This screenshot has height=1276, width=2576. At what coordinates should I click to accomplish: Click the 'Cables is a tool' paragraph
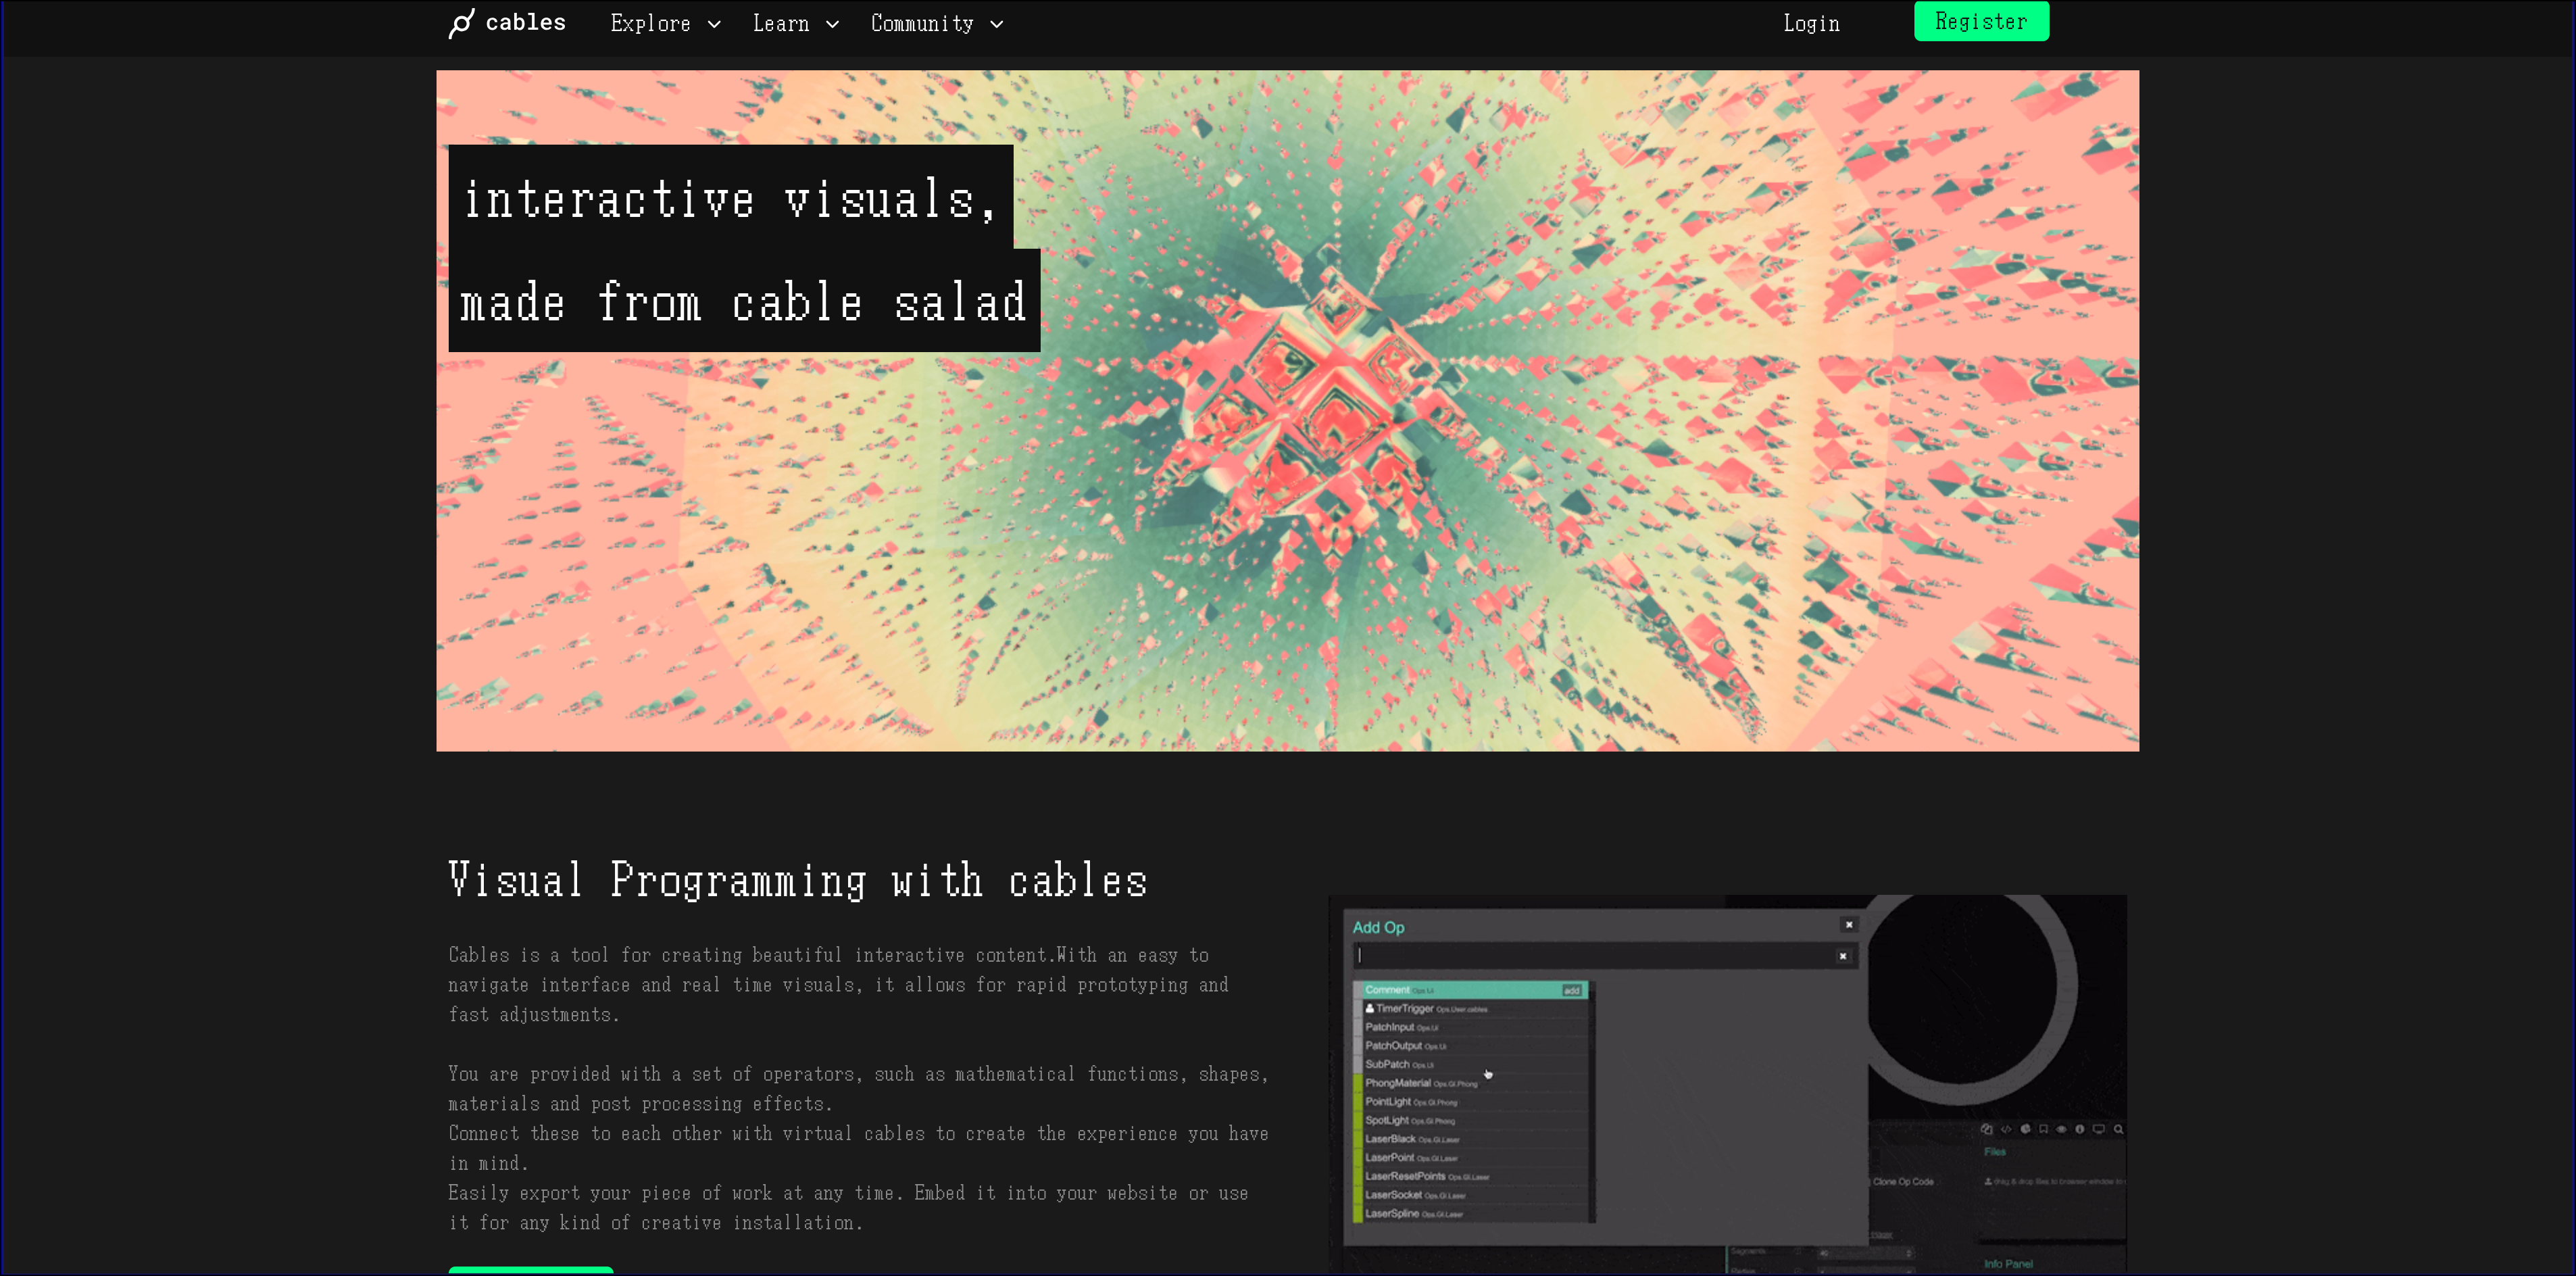(x=838, y=985)
